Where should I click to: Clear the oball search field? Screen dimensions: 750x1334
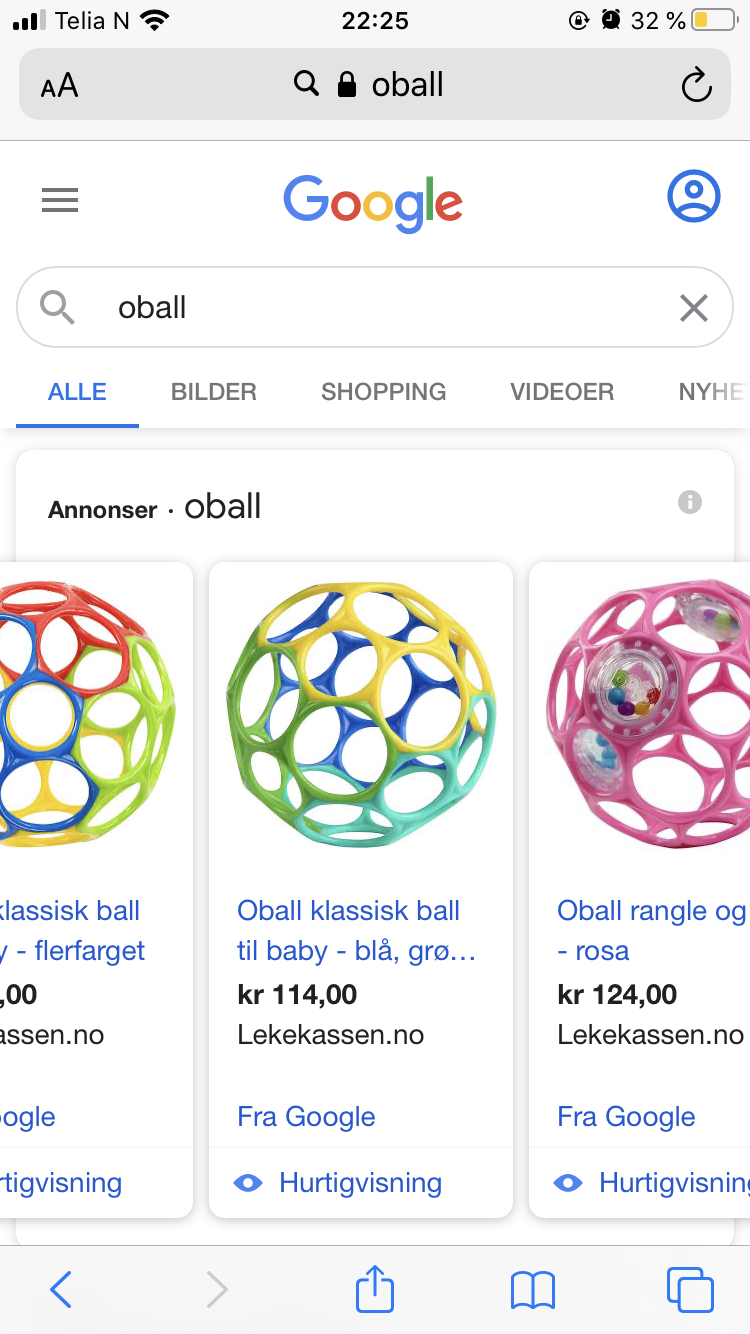(693, 308)
